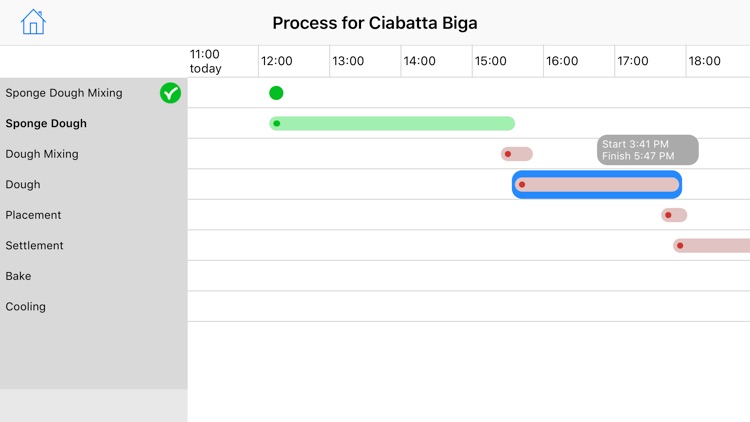Pick the Settlement step in list
Screen dimensions: 750x422
coord(34,246)
